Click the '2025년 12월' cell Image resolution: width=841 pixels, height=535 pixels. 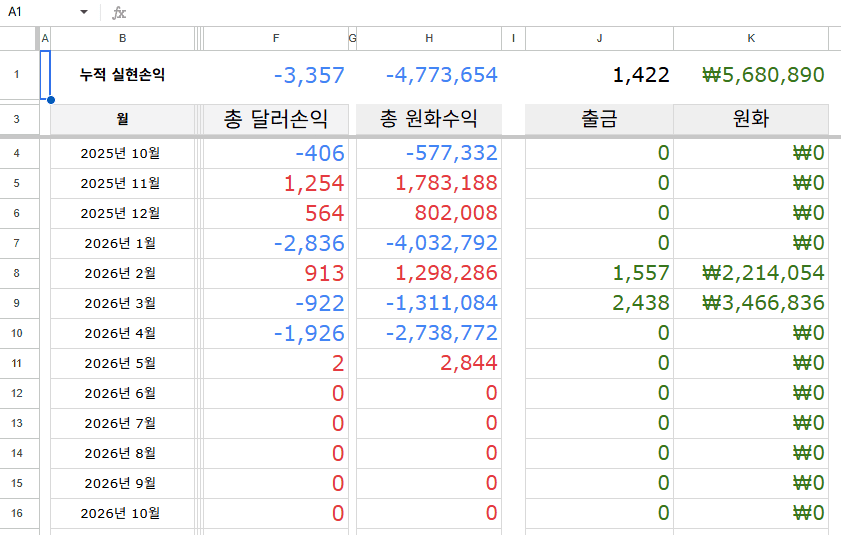pos(122,214)
